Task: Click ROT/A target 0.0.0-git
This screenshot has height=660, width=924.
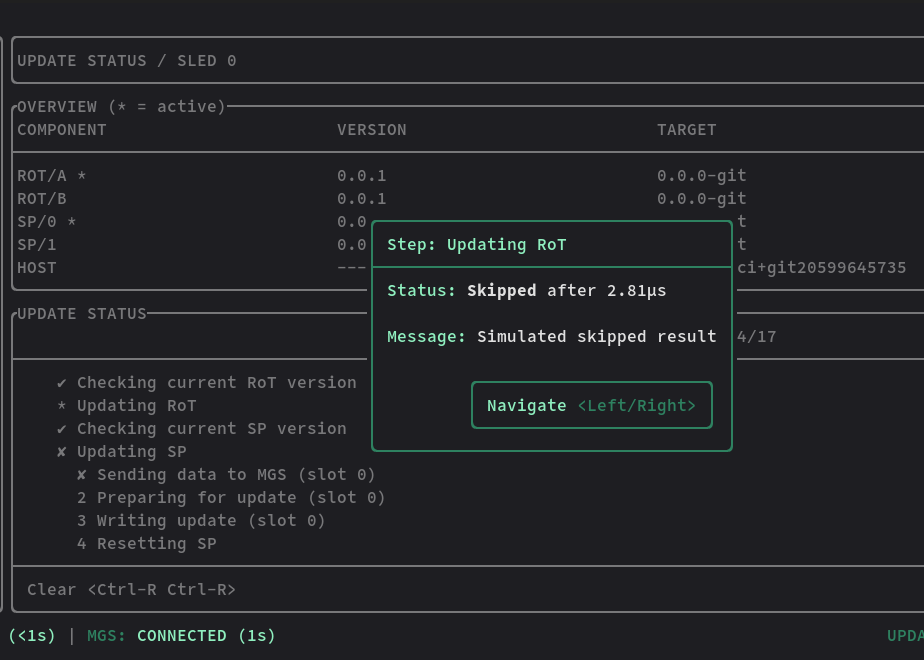Action: tap(702, 176)
